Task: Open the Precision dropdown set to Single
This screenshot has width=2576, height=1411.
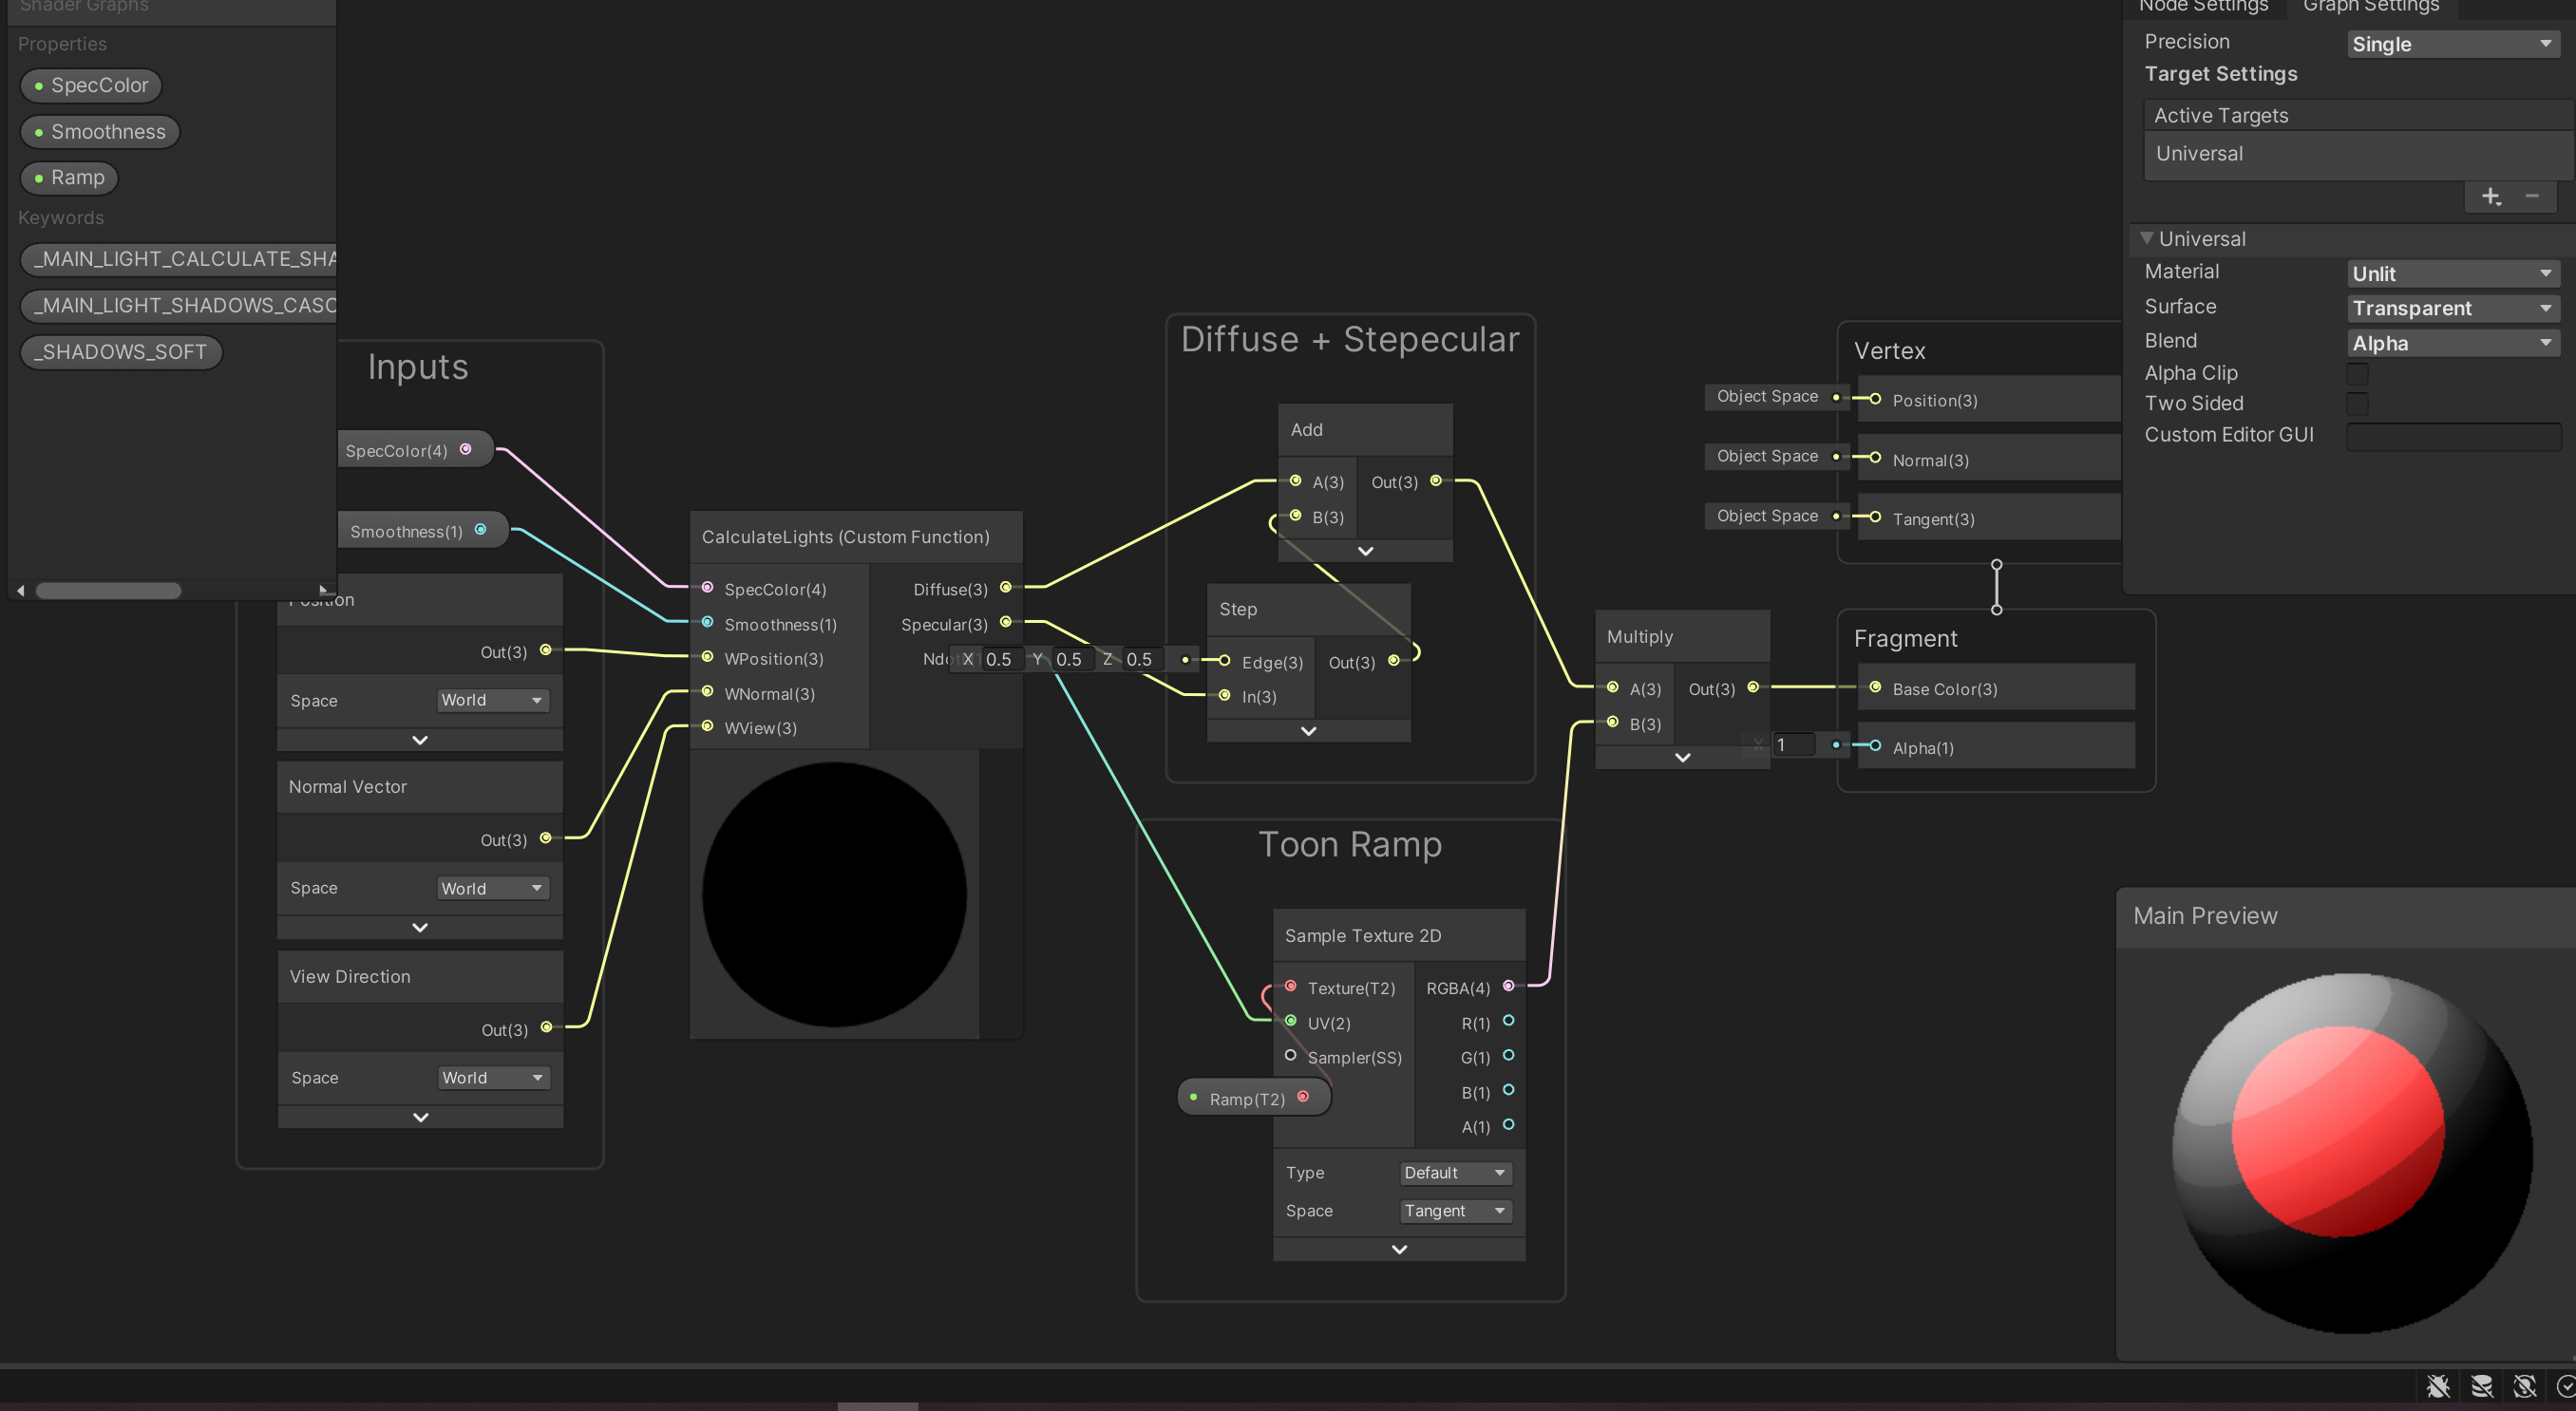Action: coord(2453,44)
